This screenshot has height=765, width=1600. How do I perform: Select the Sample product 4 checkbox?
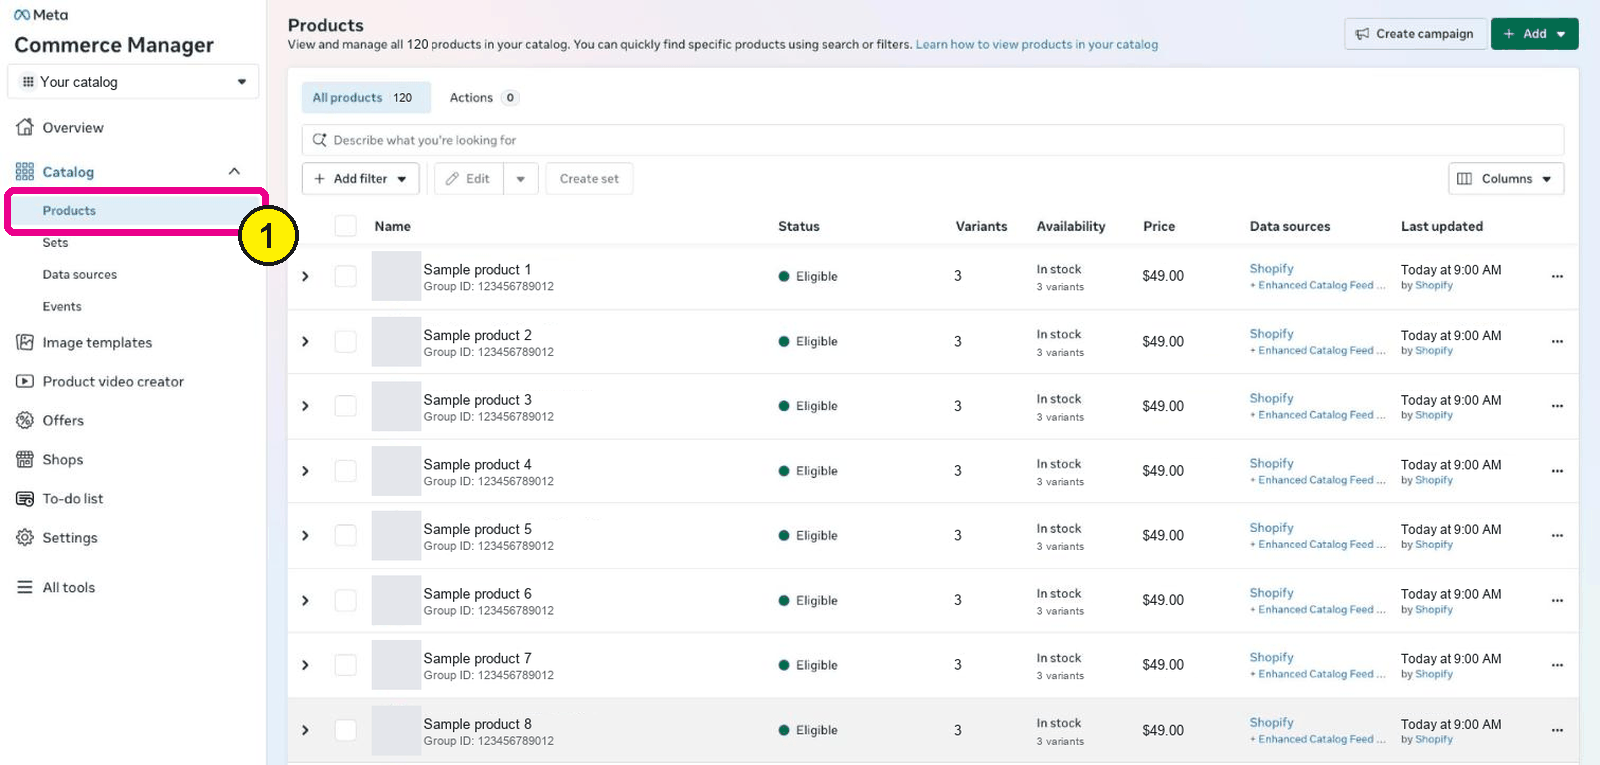[x=345, y=471]
